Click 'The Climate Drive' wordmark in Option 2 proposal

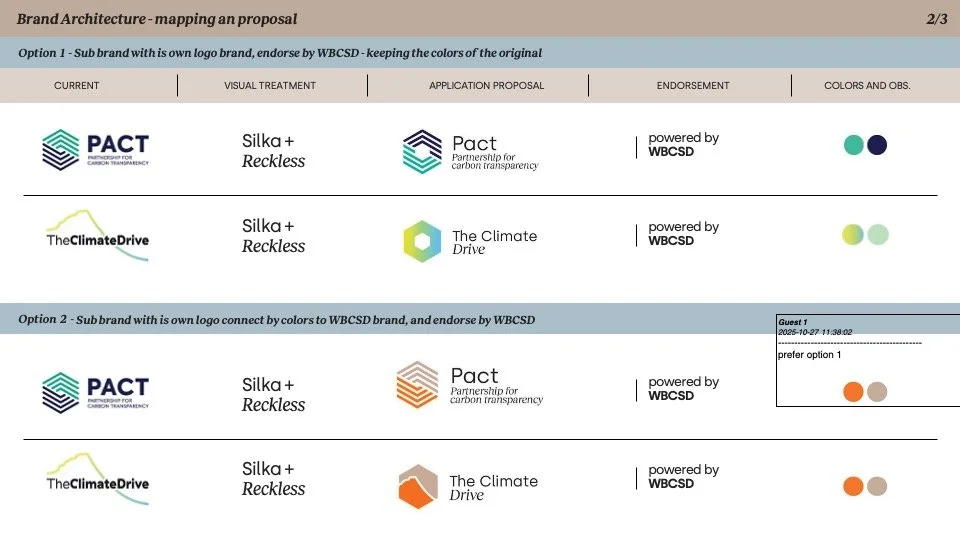(493, 488)
